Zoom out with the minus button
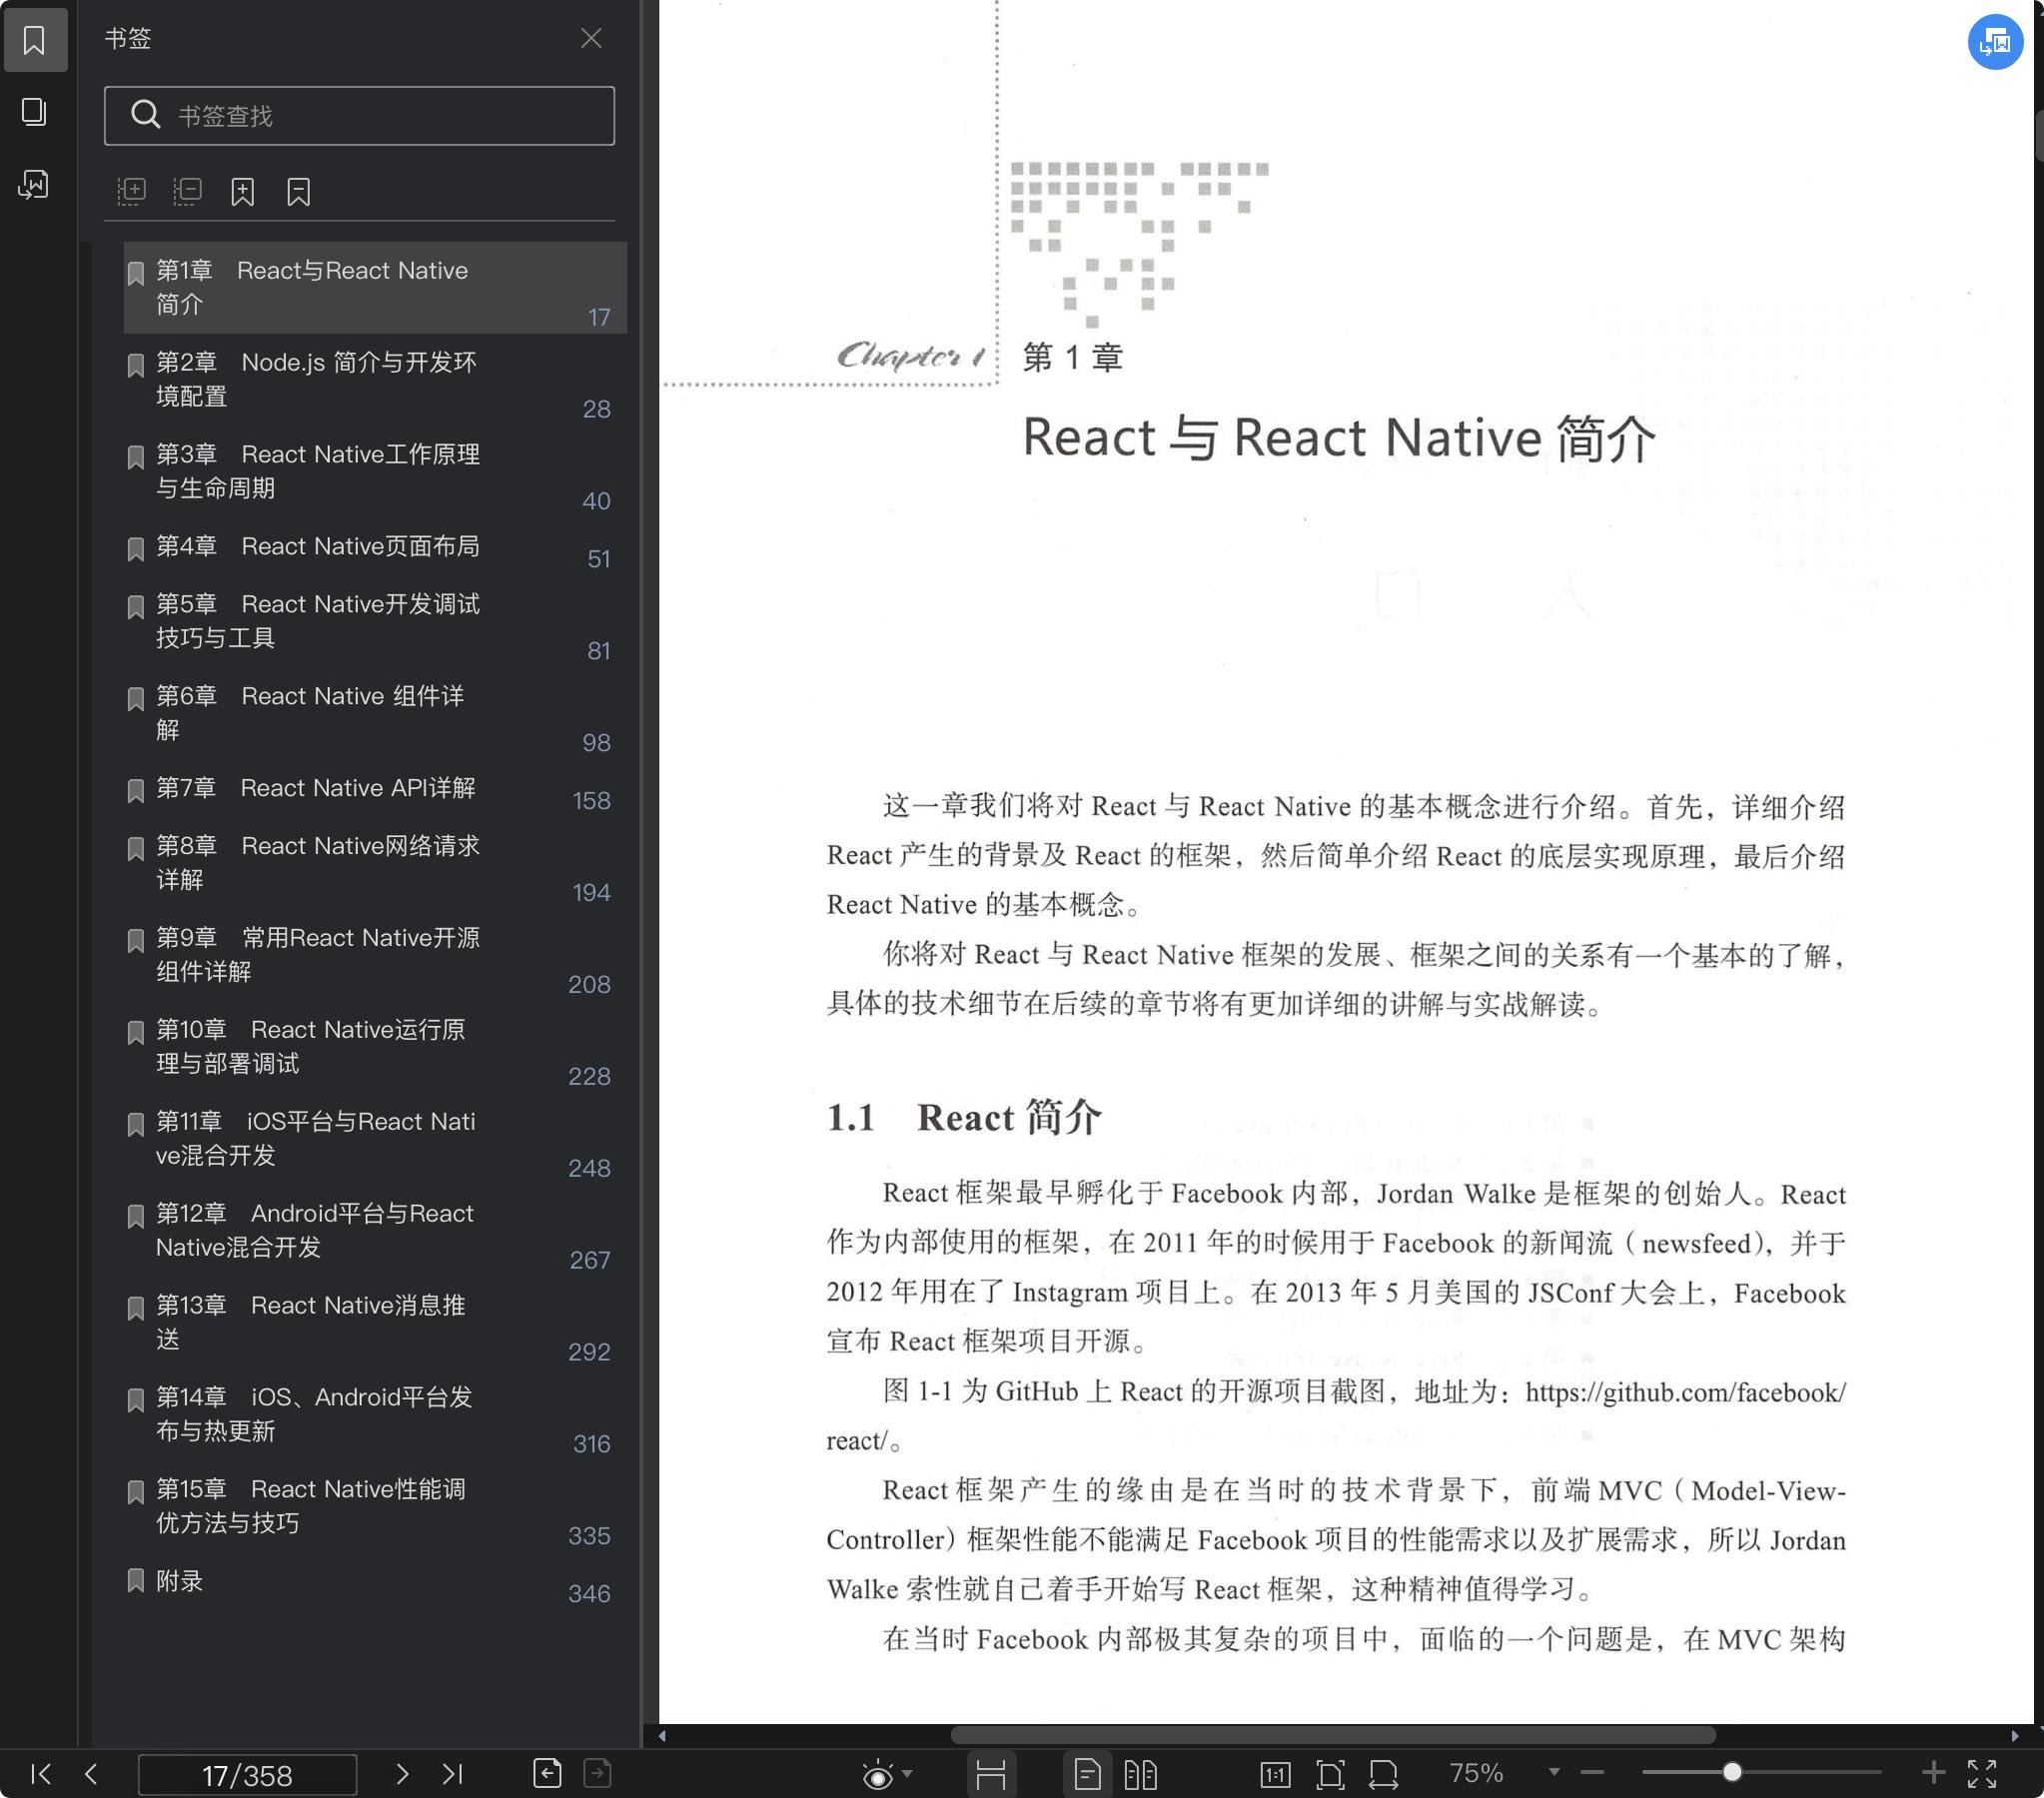This screenshot has height=1798, width=2044. tap(1592, 1773)
